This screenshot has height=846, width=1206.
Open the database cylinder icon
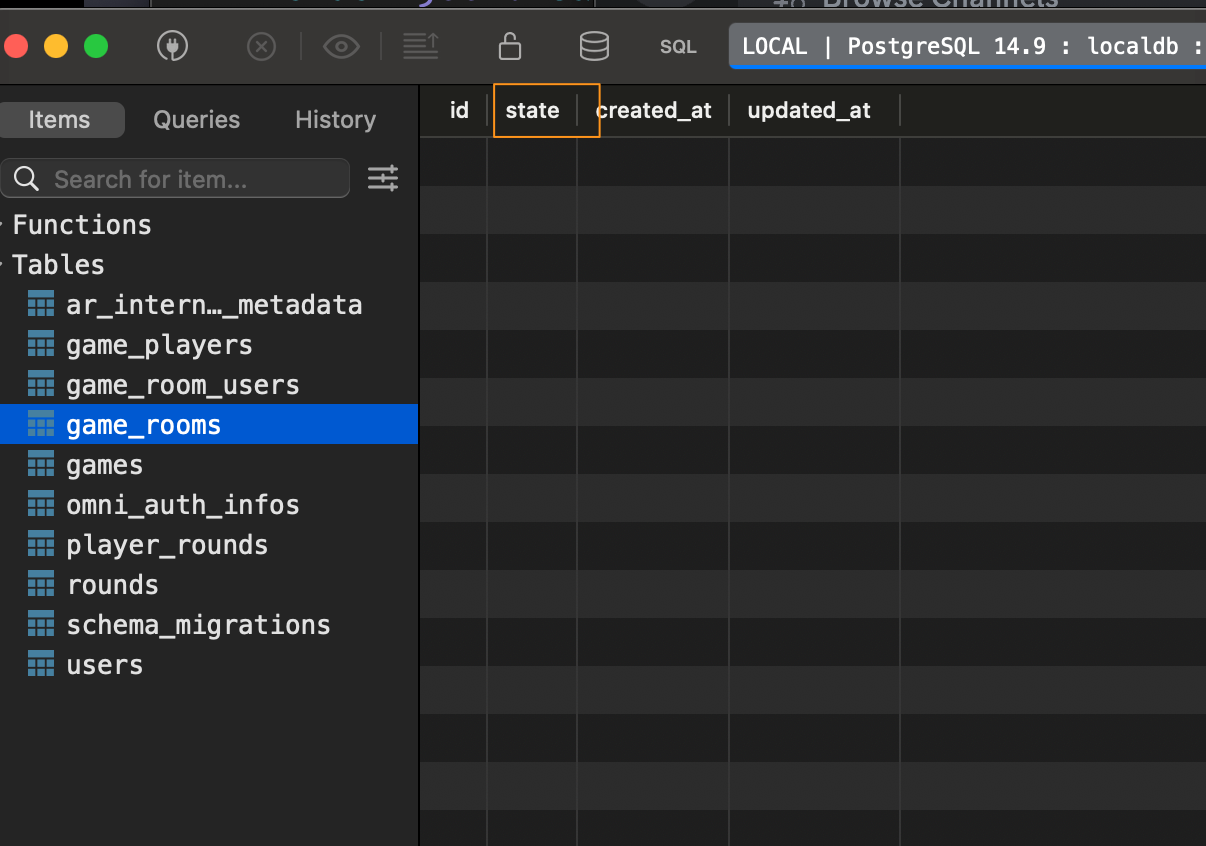[x=594, y=46]
